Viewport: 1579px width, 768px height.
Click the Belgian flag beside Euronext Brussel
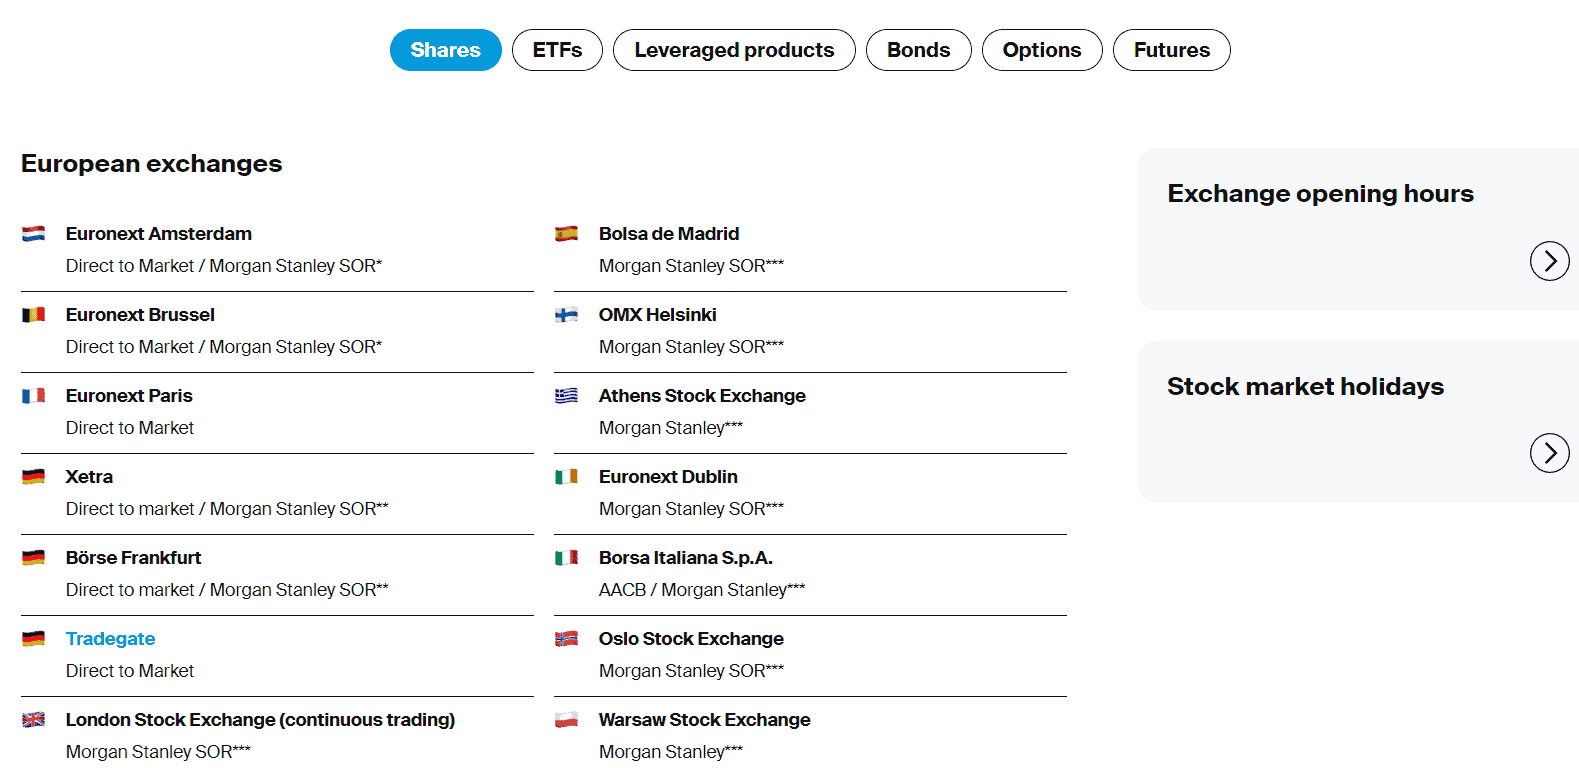[33, 315]
